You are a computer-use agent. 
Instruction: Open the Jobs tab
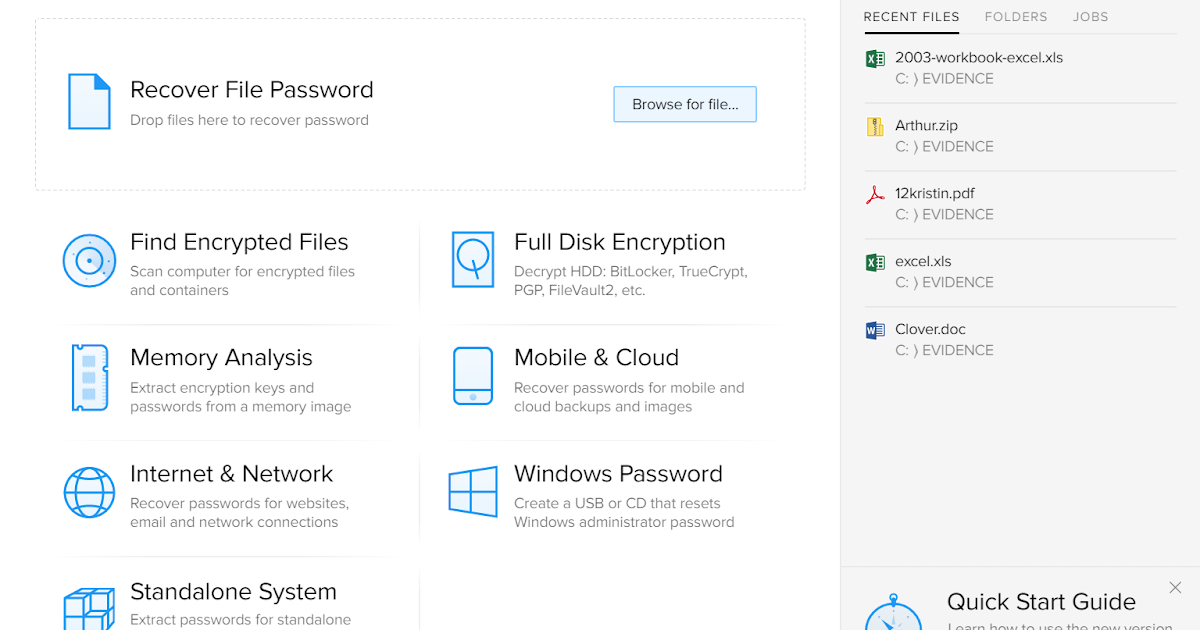1090,17
